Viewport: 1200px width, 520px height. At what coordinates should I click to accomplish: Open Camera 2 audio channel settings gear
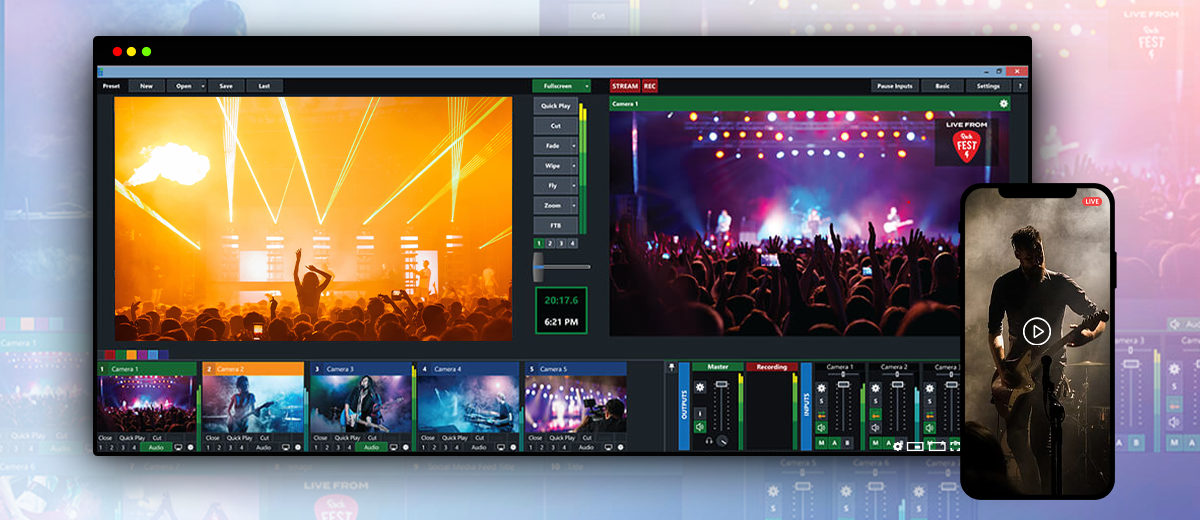876,388
